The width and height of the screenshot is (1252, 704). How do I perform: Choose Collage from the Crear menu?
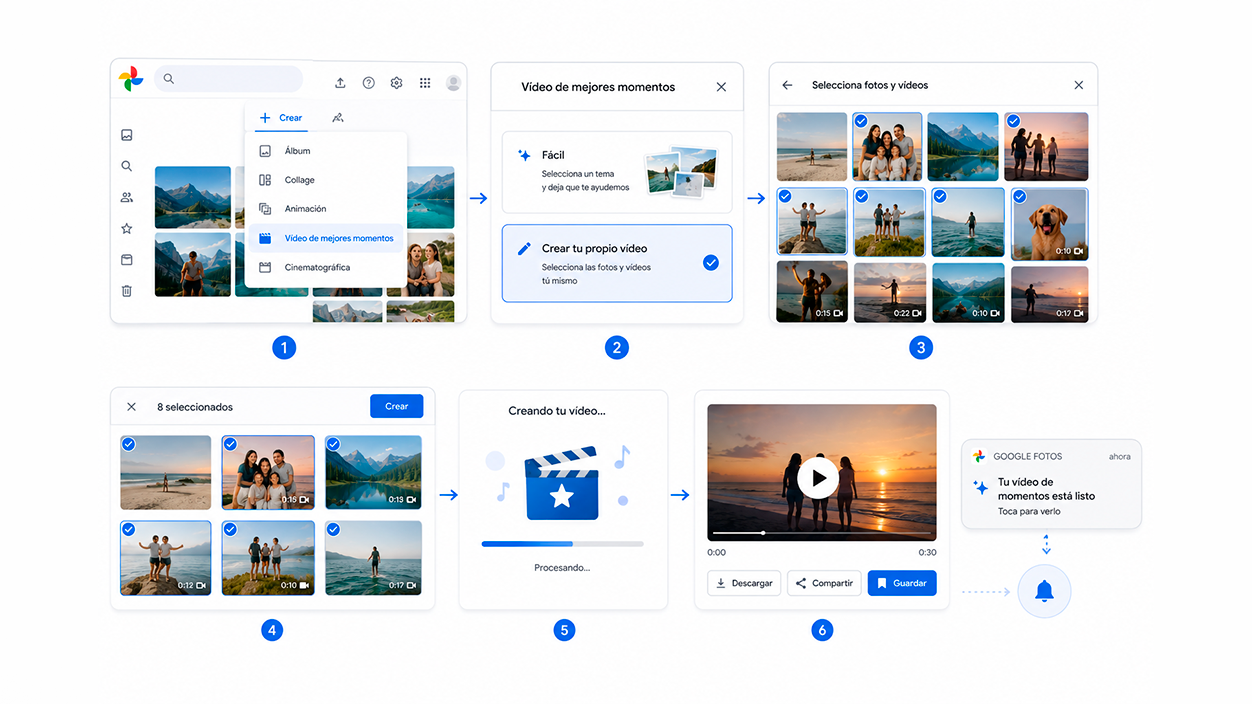(x=326, y=180)
